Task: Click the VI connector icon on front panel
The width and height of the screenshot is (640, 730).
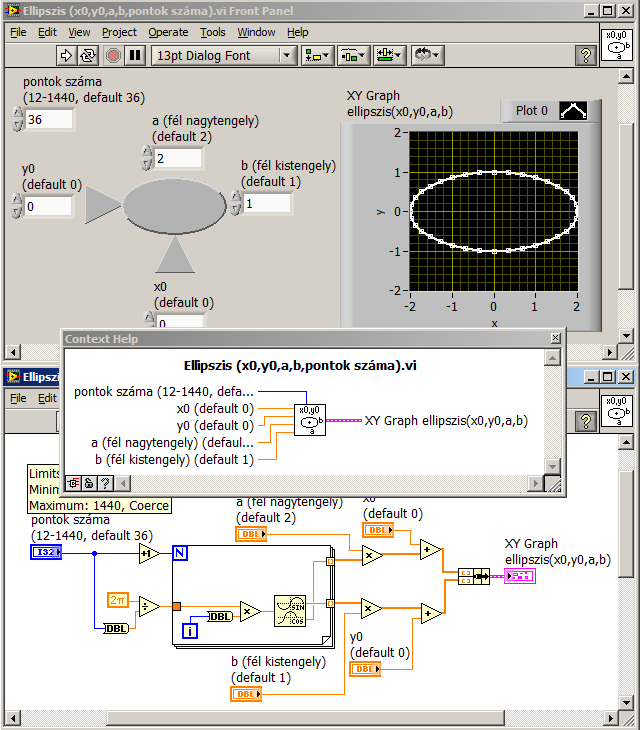Action: (617, 45)
